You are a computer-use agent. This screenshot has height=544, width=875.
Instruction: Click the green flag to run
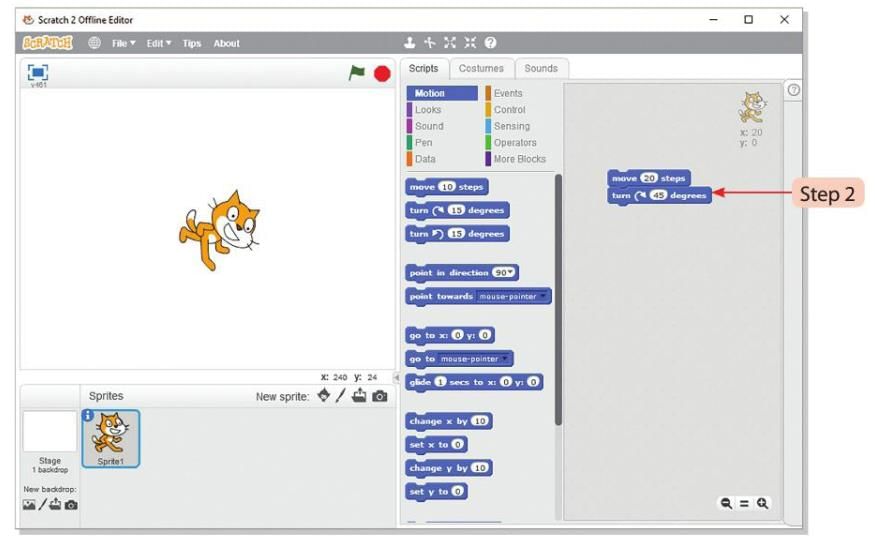pyautogui.click(x=357, y=73)
